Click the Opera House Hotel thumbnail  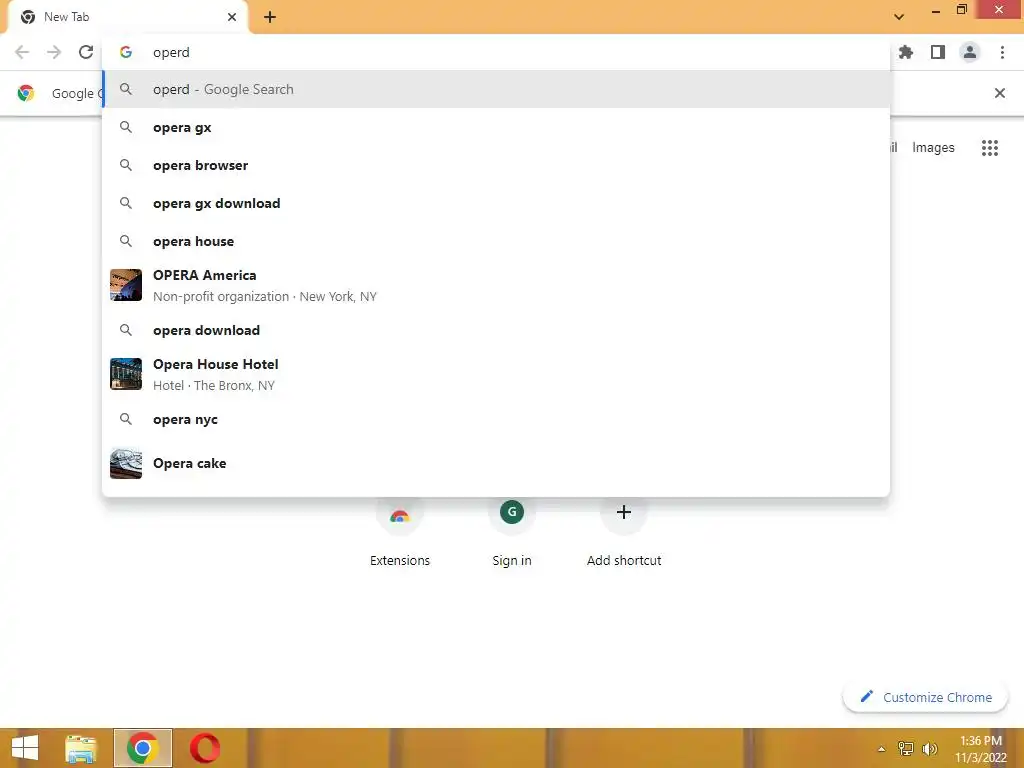[x=126, y=374]
